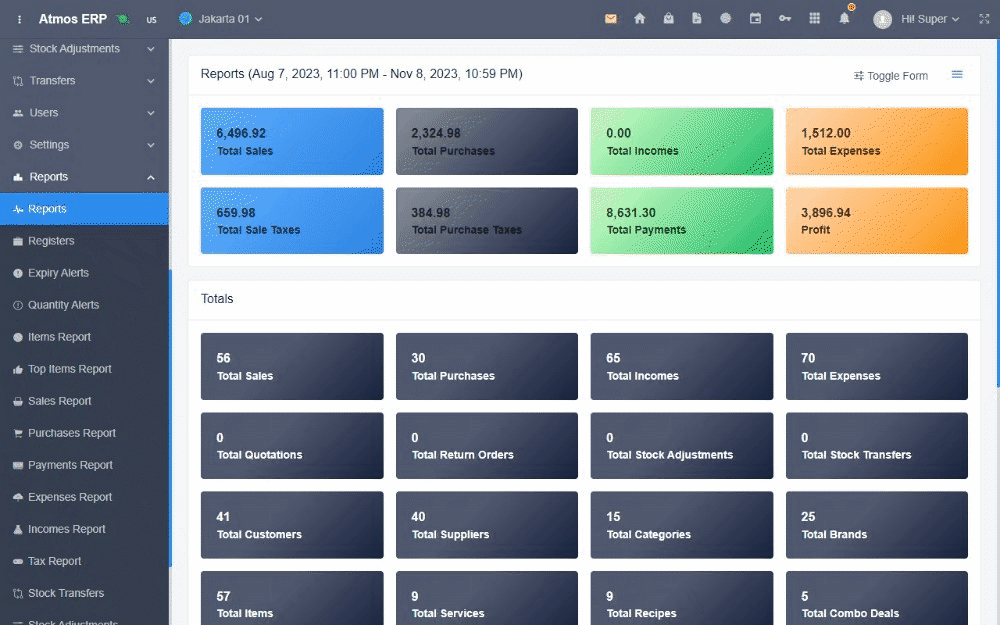The image size is (1000, 625).
Task: Click the 30 Total Purchases count card
Action: [487, 366]
